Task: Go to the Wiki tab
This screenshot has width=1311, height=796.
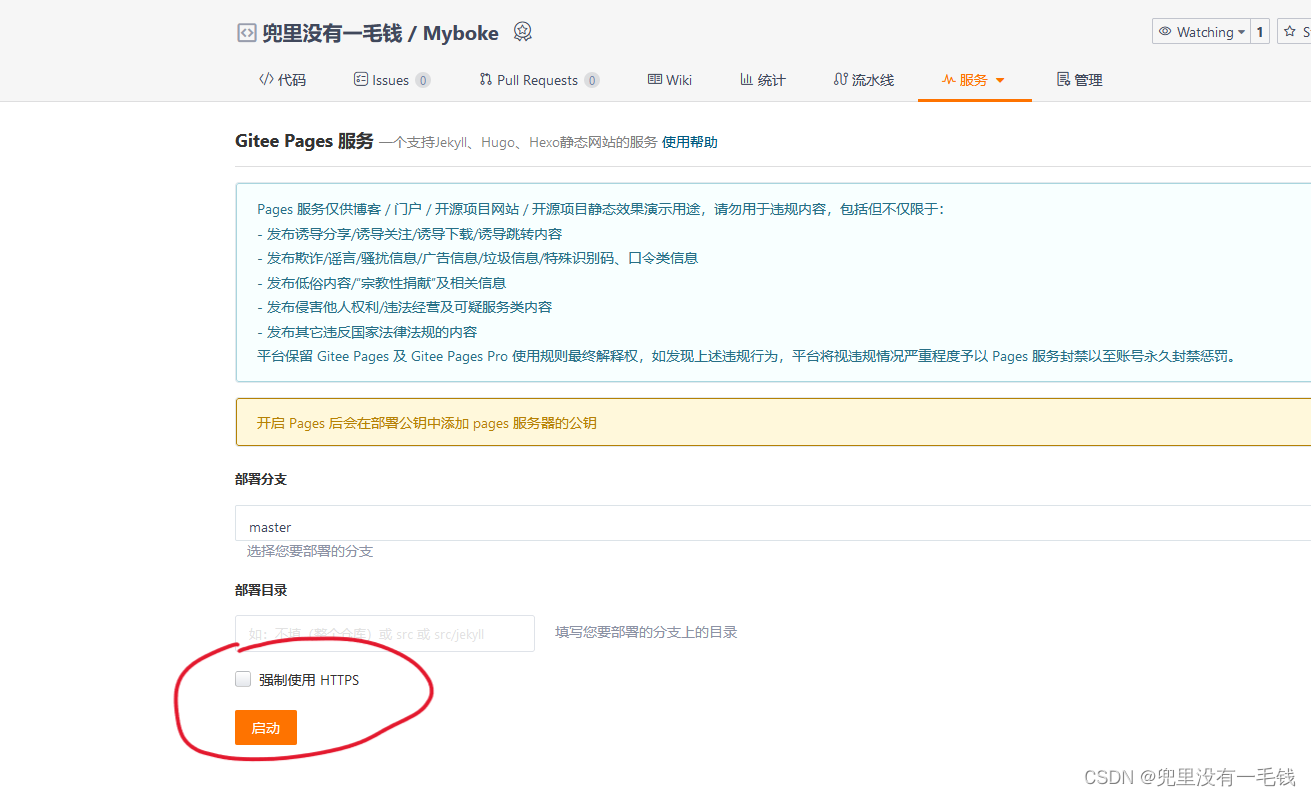Action: [670, 80]
